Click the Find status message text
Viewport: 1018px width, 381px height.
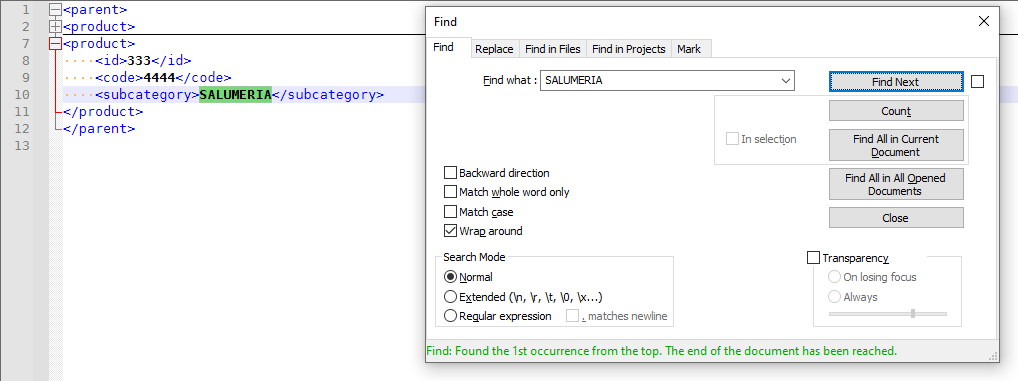click(662, 350)
